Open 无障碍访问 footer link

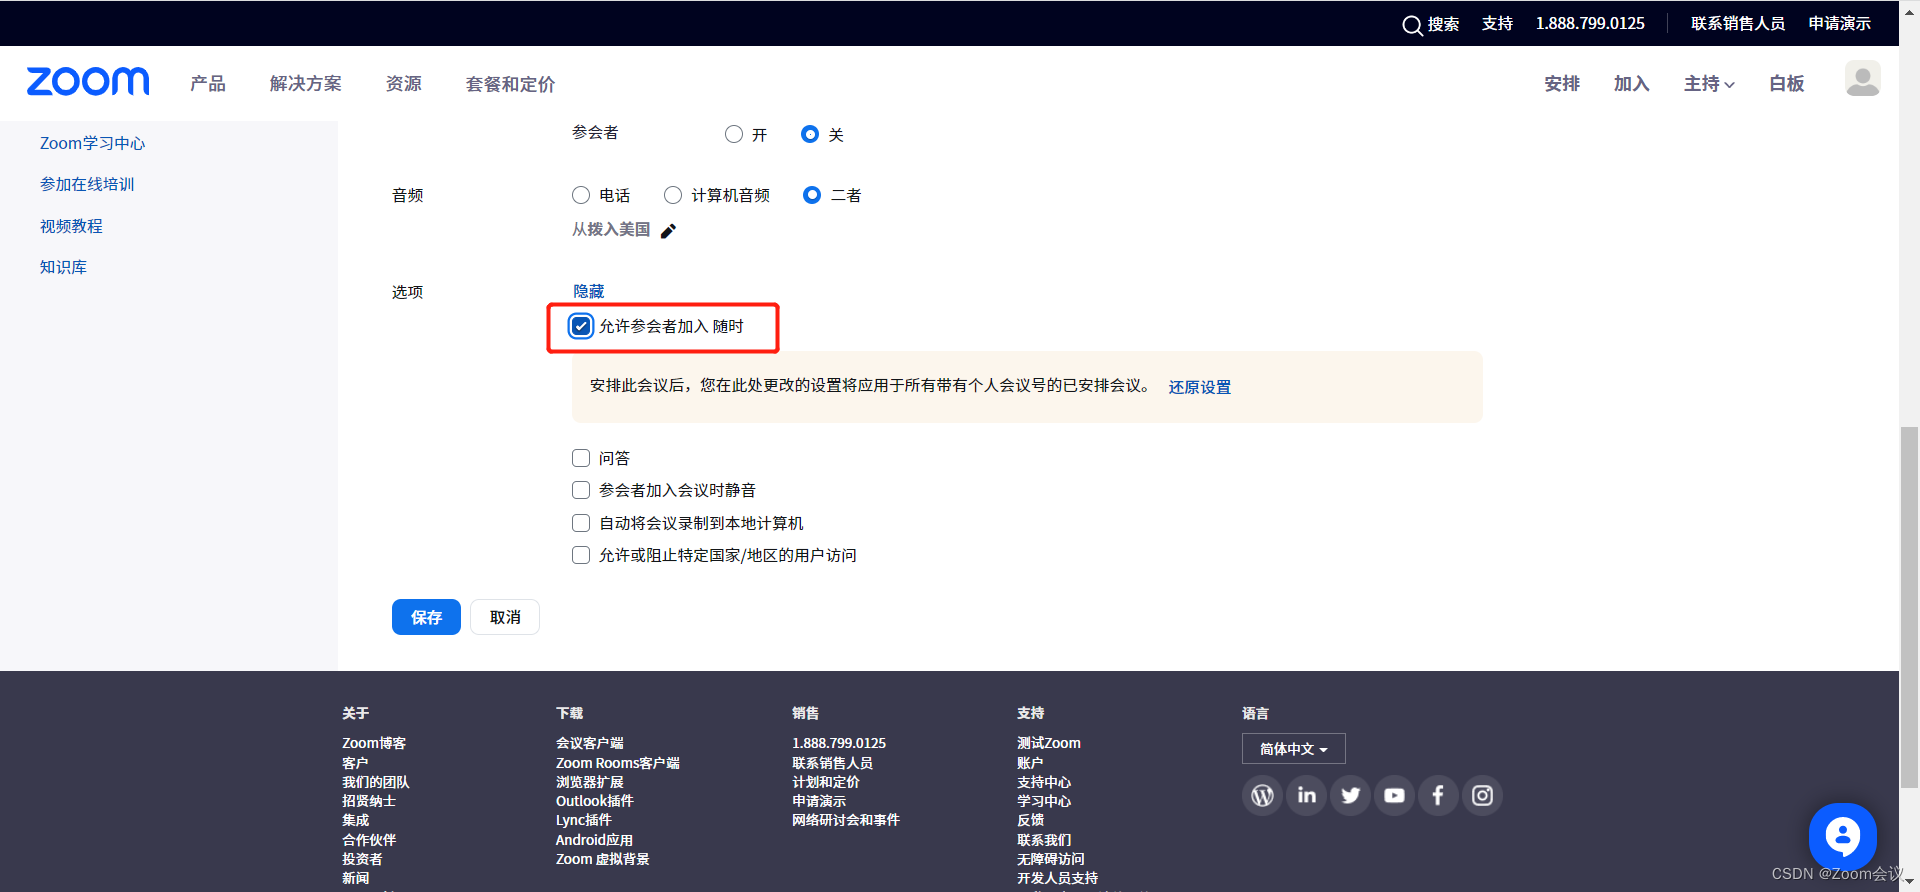tap(1051, 859)
